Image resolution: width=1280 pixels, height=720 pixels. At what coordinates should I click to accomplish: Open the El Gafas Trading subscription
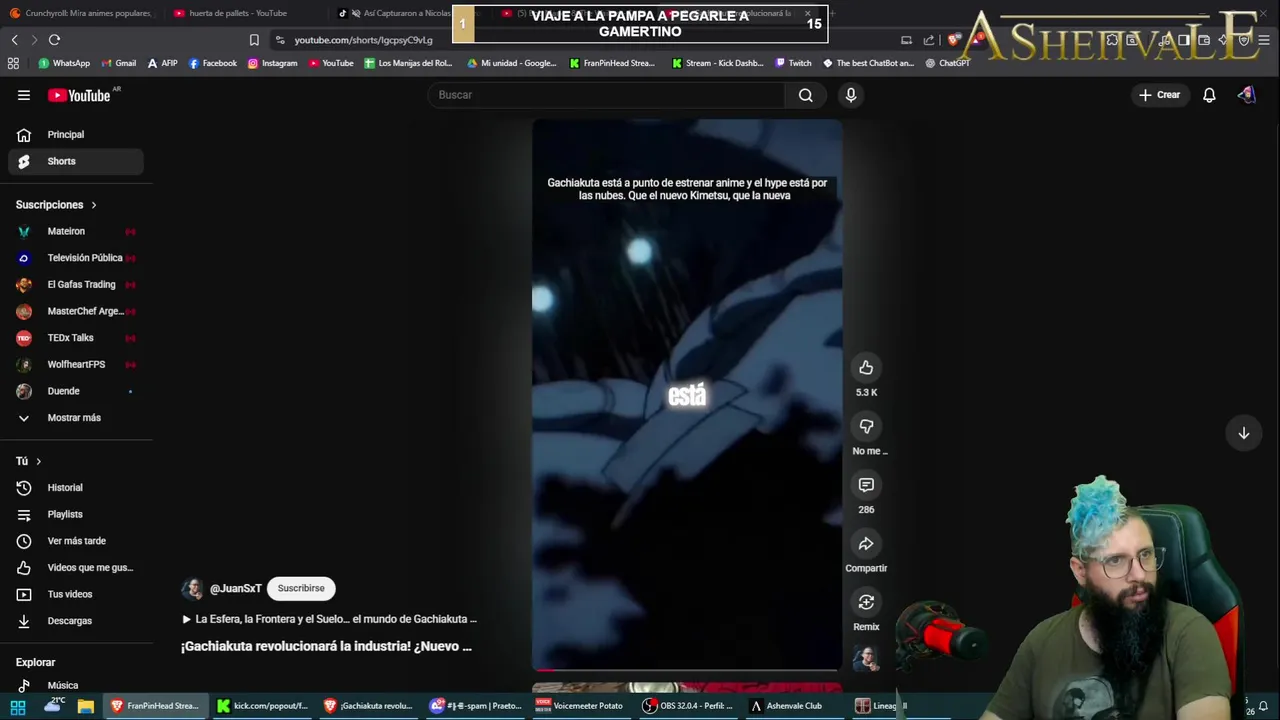click(76, 285)
